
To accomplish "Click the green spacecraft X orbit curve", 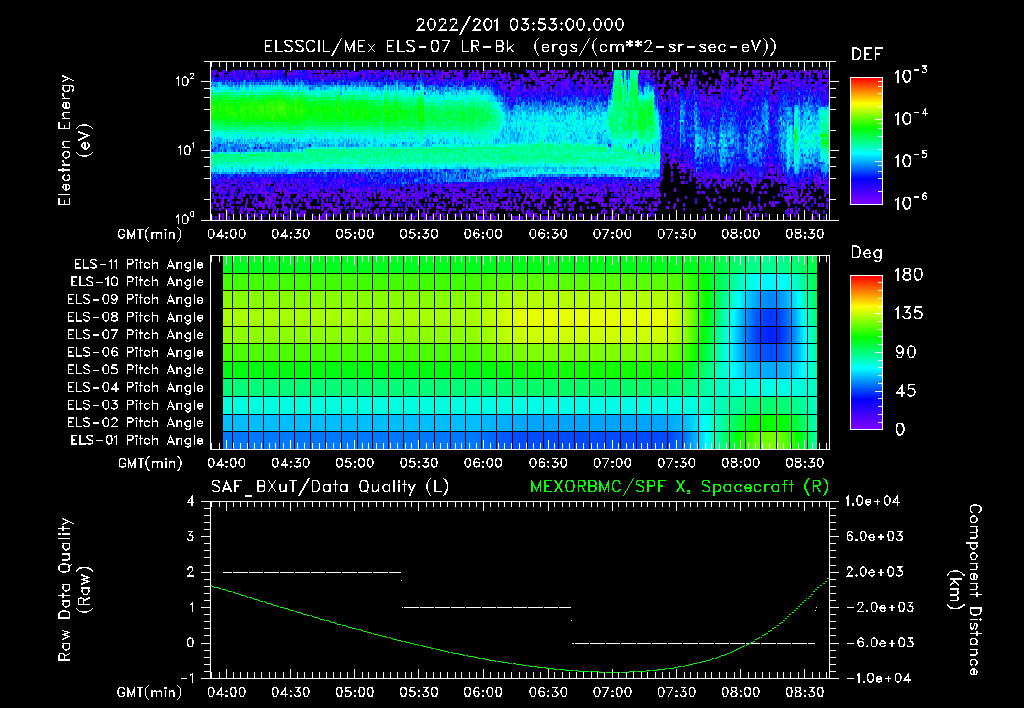I will [520, 665].
